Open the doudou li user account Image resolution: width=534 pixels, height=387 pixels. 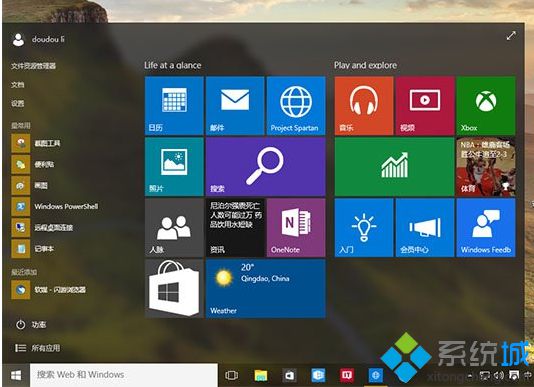[x=38, y=40]
